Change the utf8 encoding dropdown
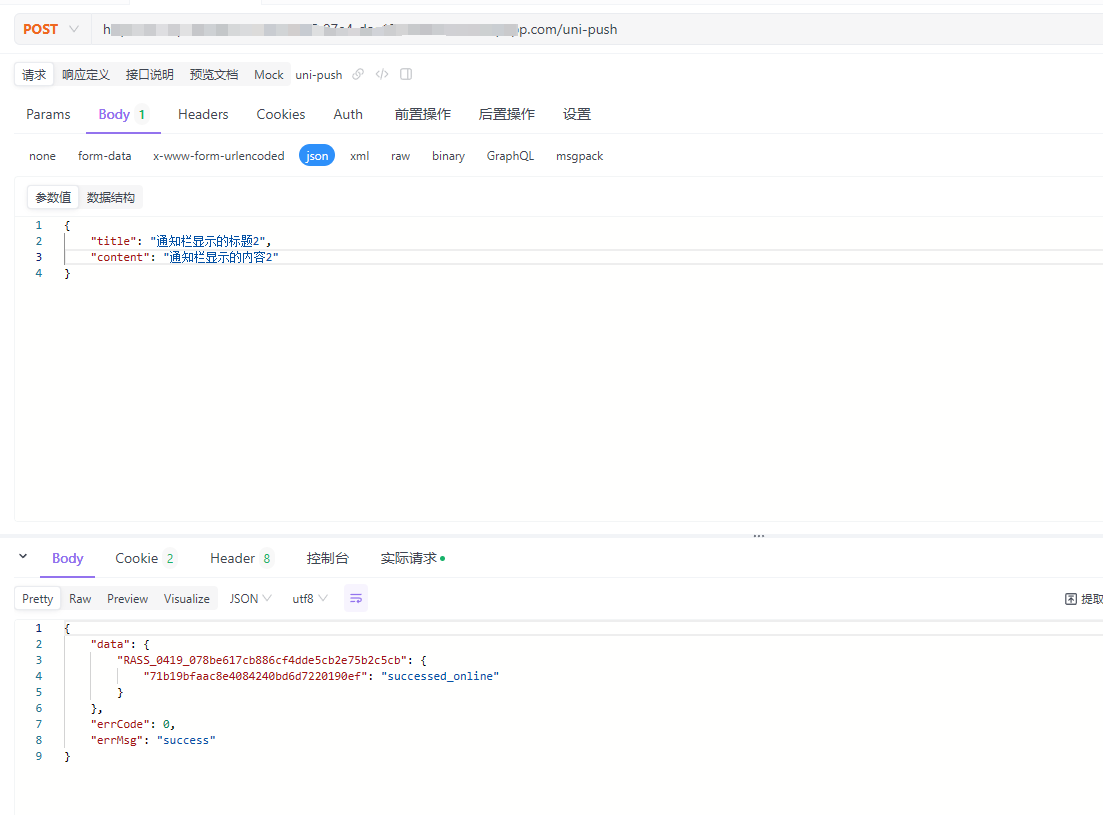The height and width of the screenshot is (815, 1103). point(309,599)
